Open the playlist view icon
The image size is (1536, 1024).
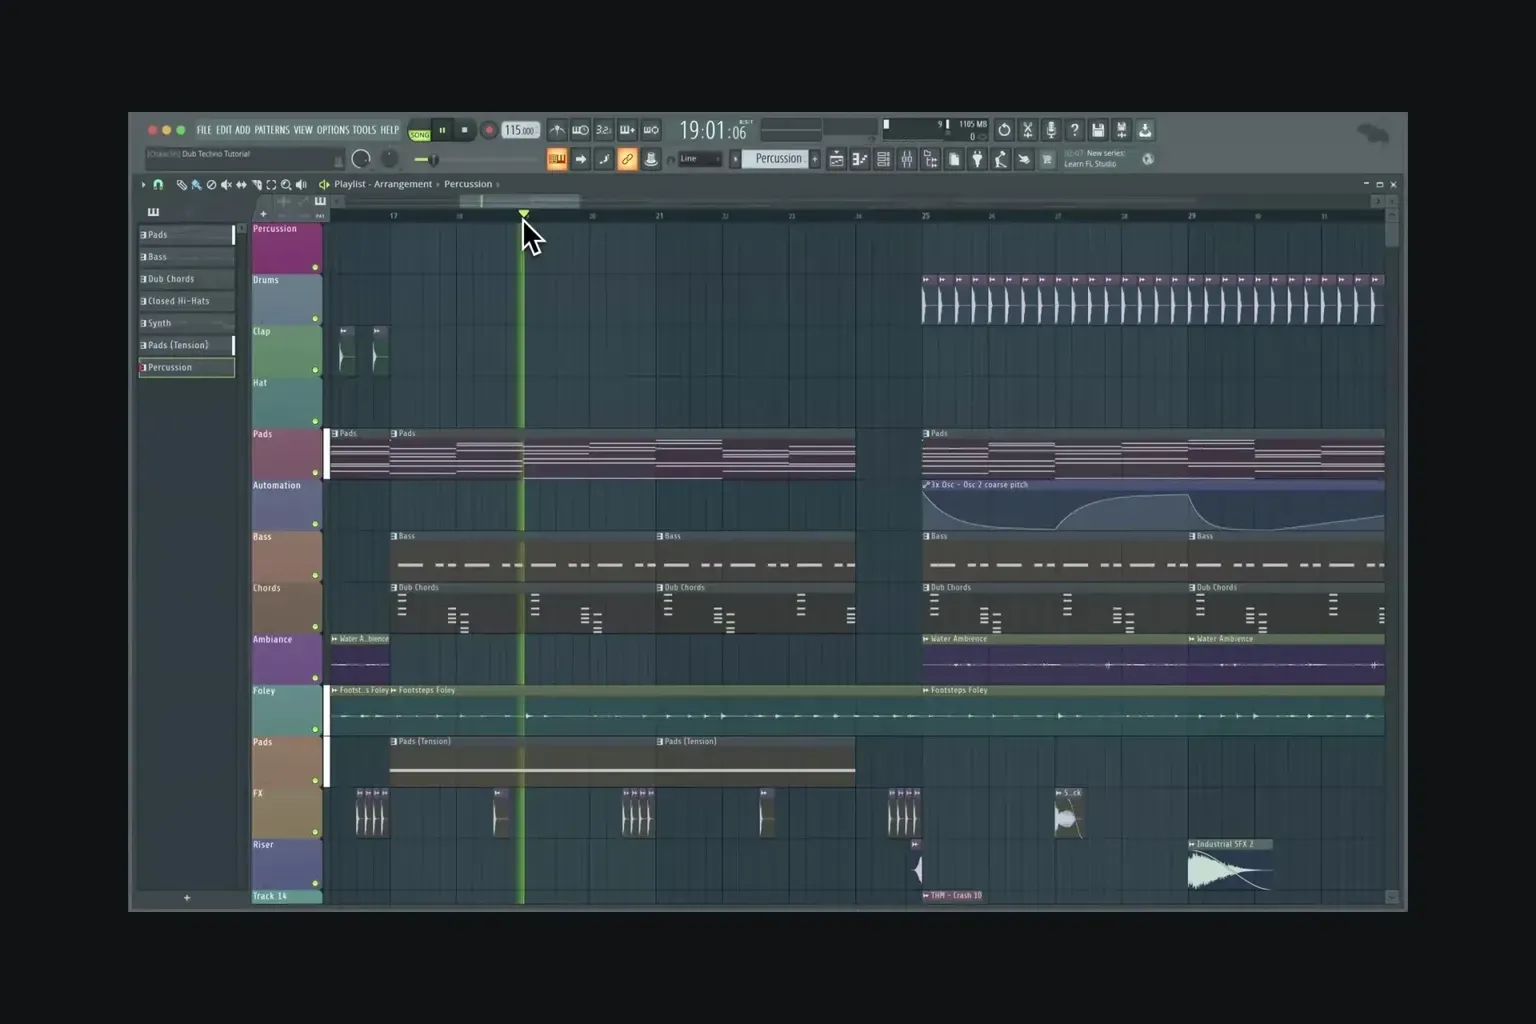point(836,159)
